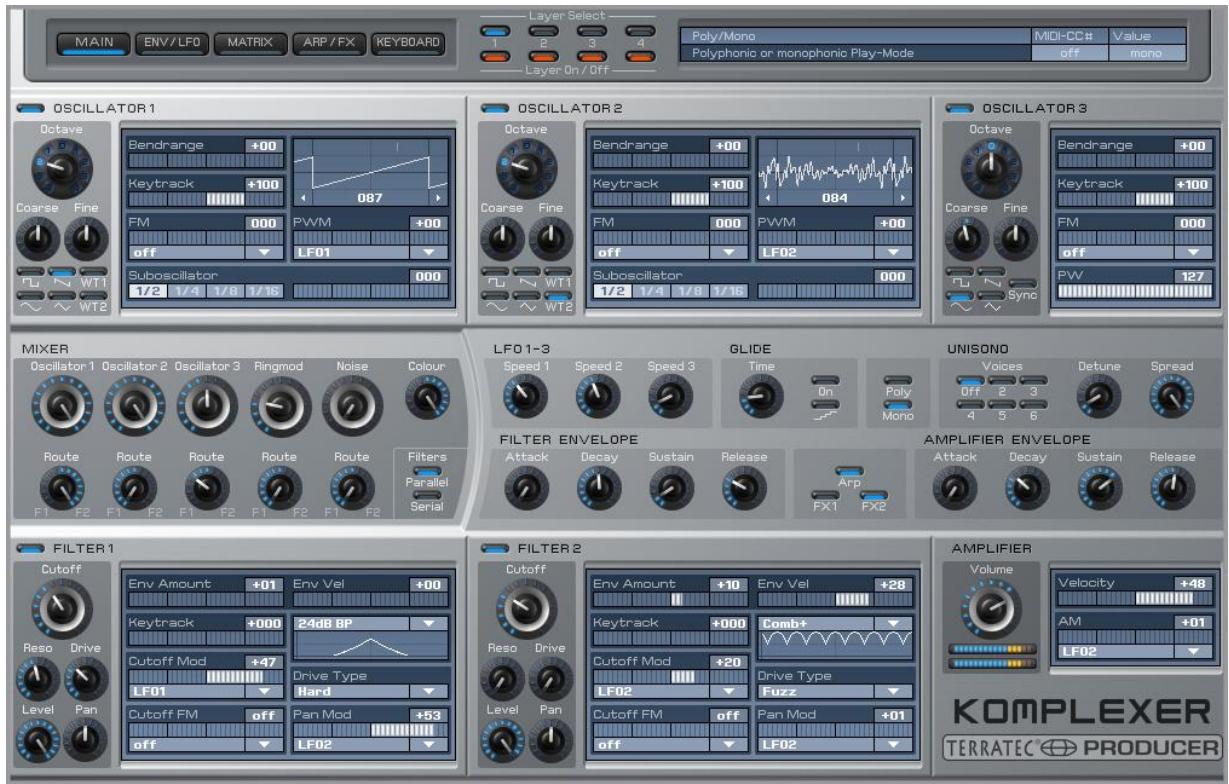The image size is (1229, 784).
Task: Select WT2 wavetable for Oscillator 2
Action: point(558,297)
